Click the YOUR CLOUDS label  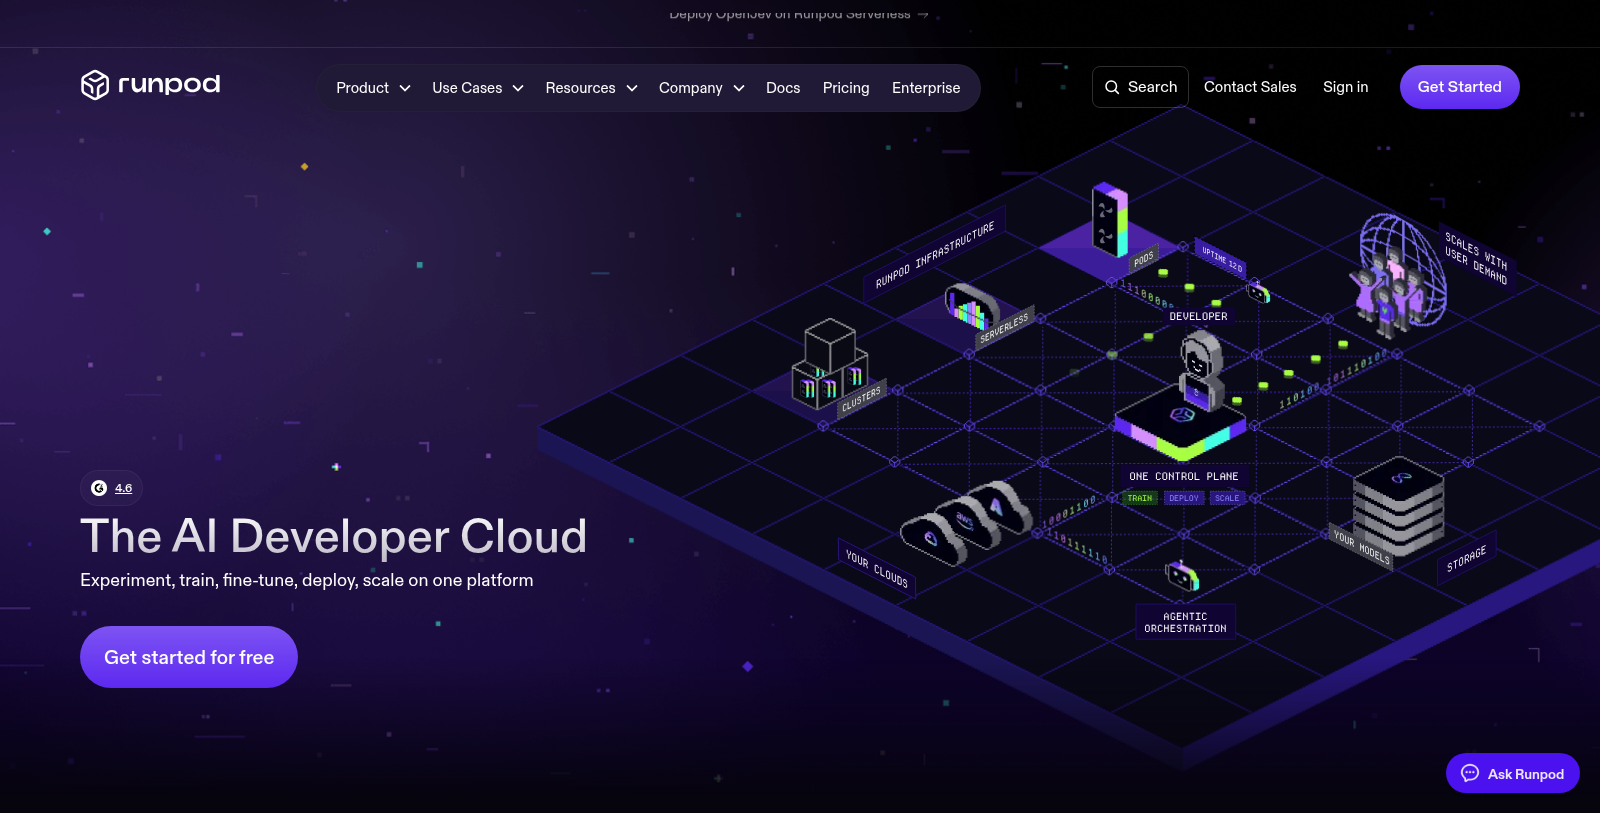point(877,569)
